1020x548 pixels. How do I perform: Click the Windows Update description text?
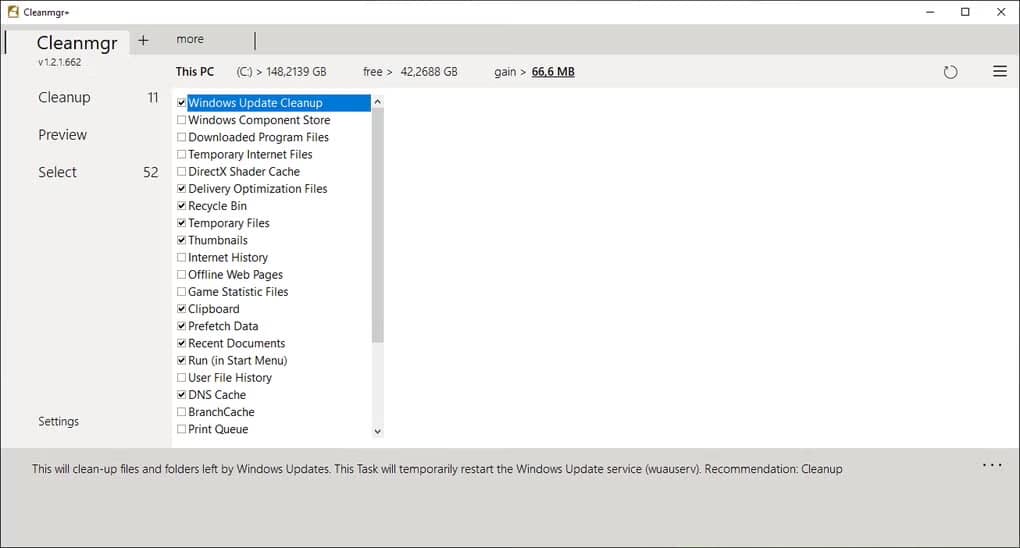[x=437, y=469]
